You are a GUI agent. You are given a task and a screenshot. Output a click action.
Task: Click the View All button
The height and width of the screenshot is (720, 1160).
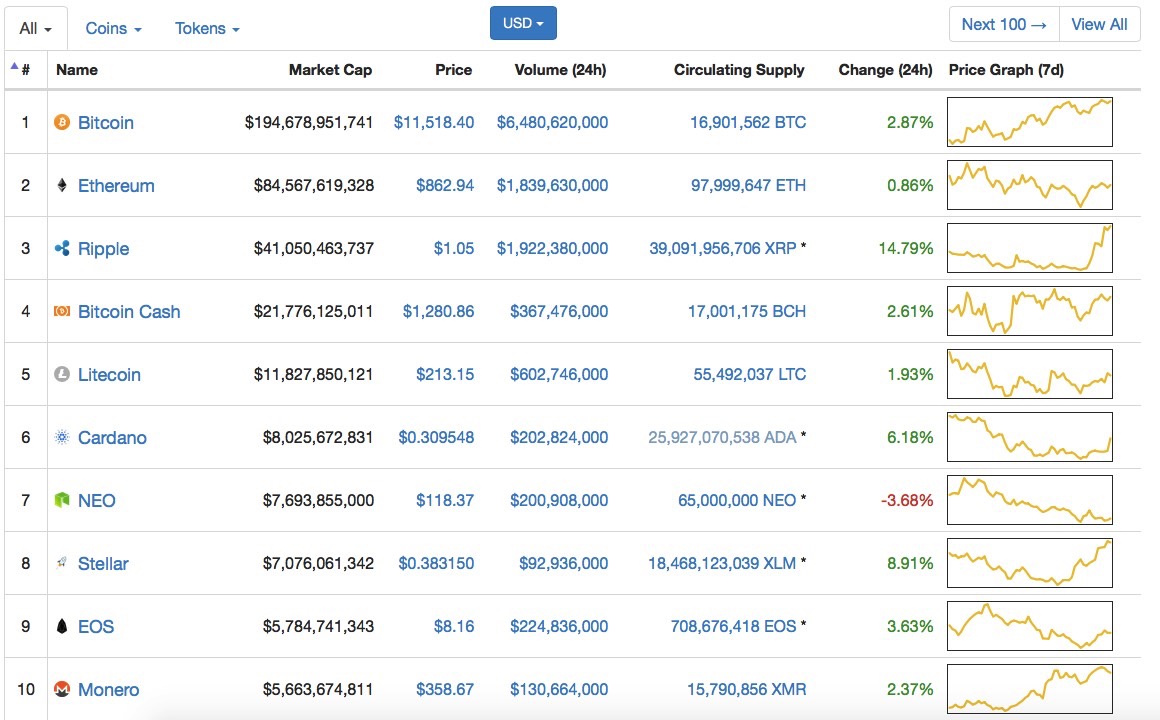(x=1099, y=24)
